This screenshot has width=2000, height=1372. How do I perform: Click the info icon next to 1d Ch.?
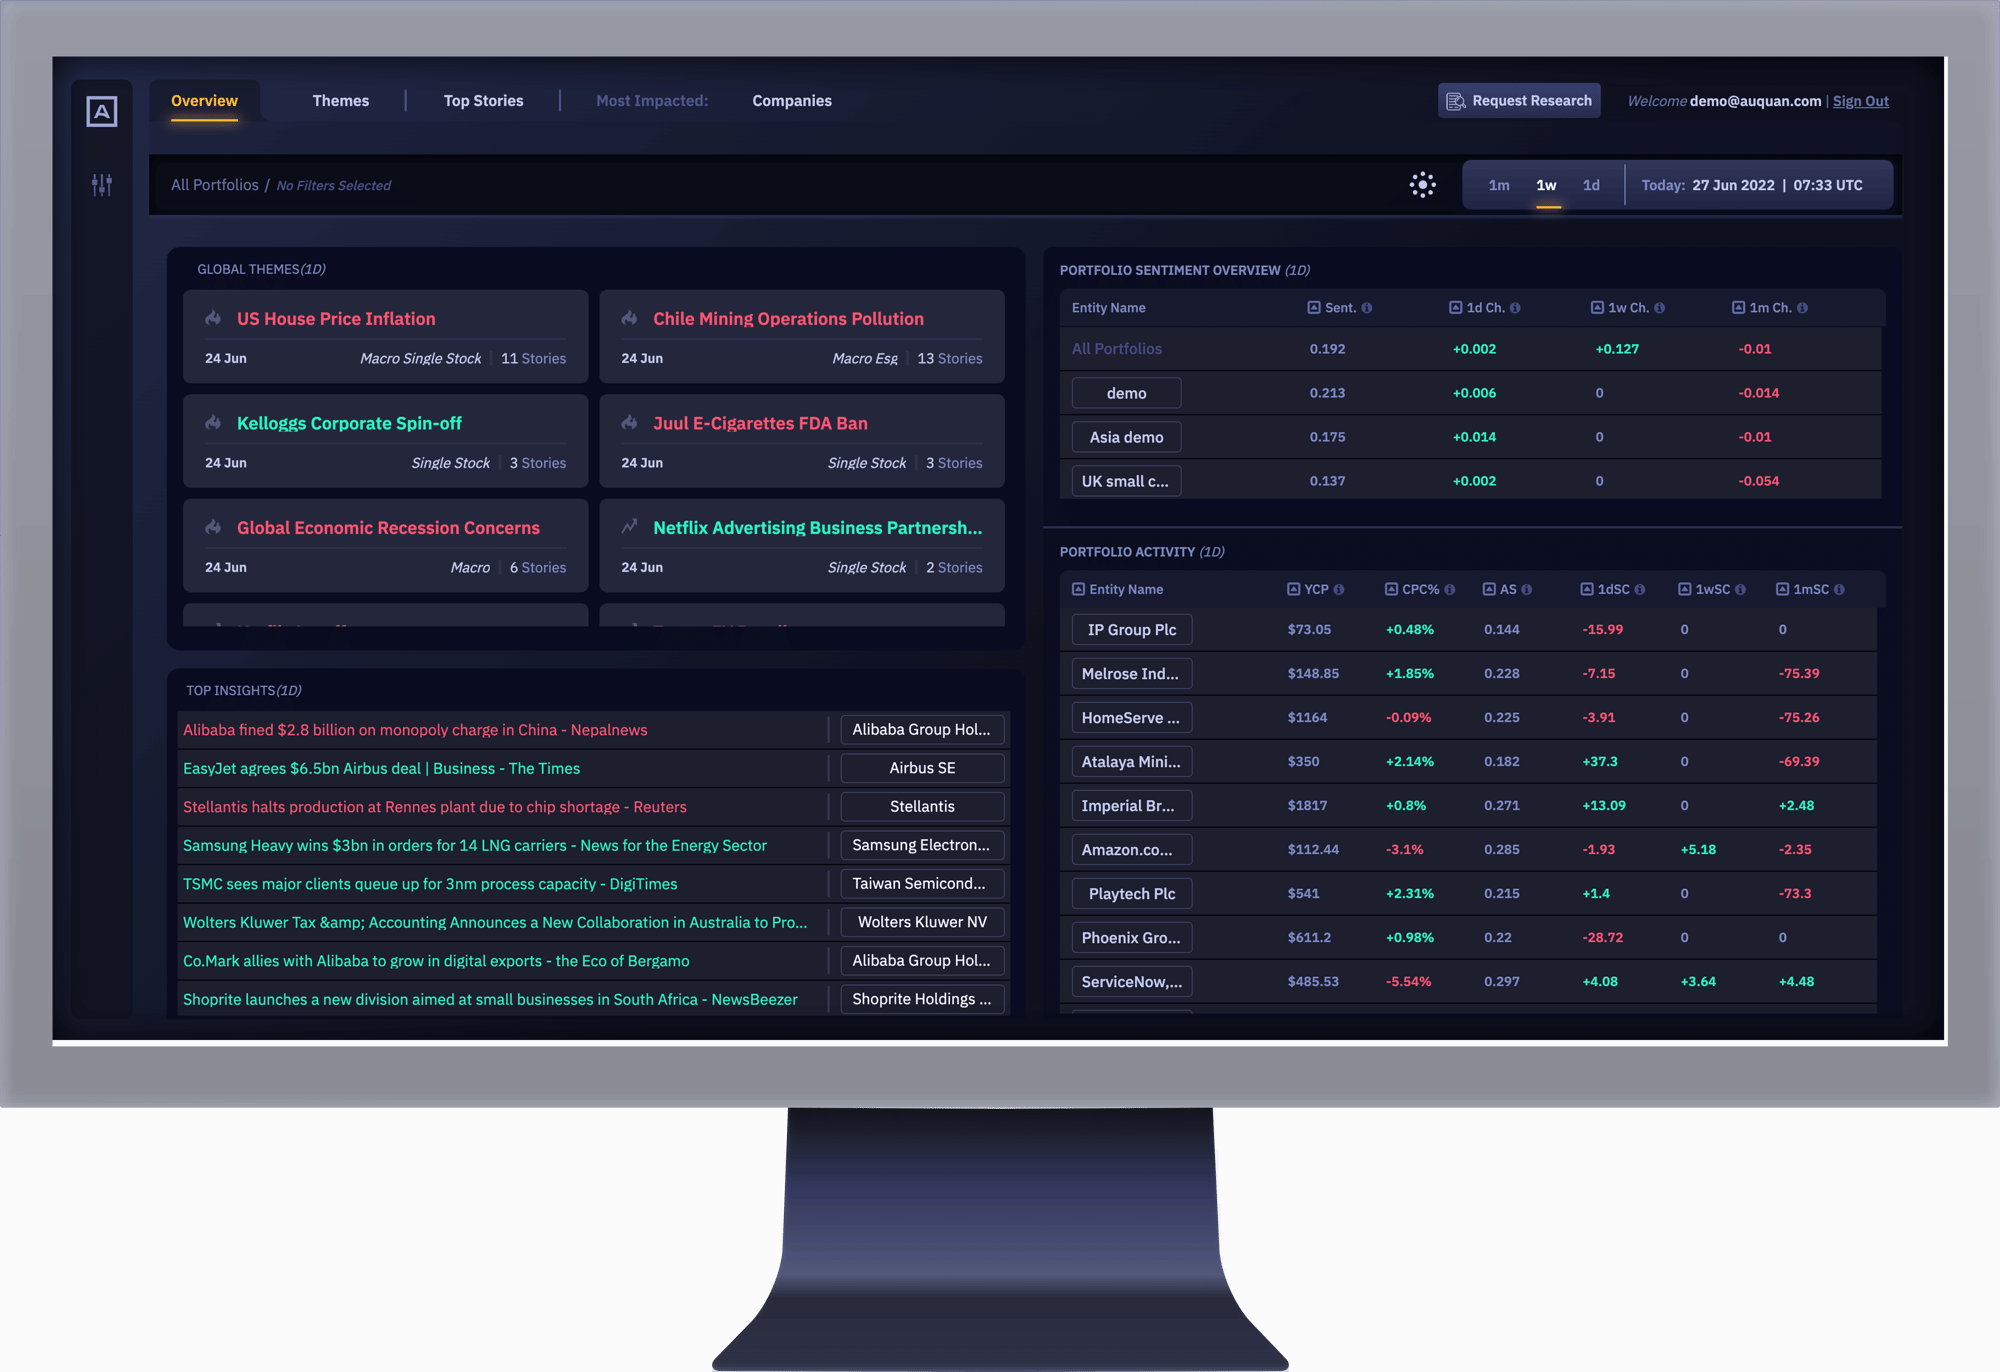point(1515,308)
